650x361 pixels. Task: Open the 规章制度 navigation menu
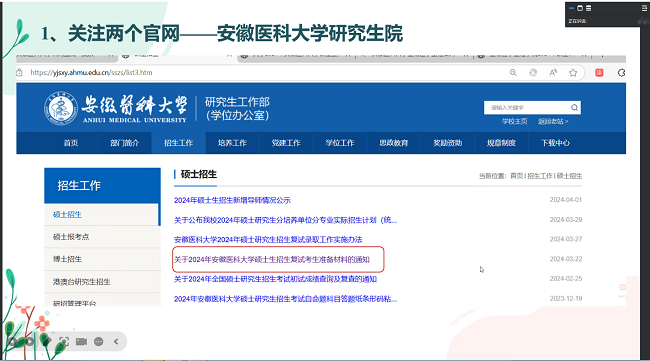[502, 143]
